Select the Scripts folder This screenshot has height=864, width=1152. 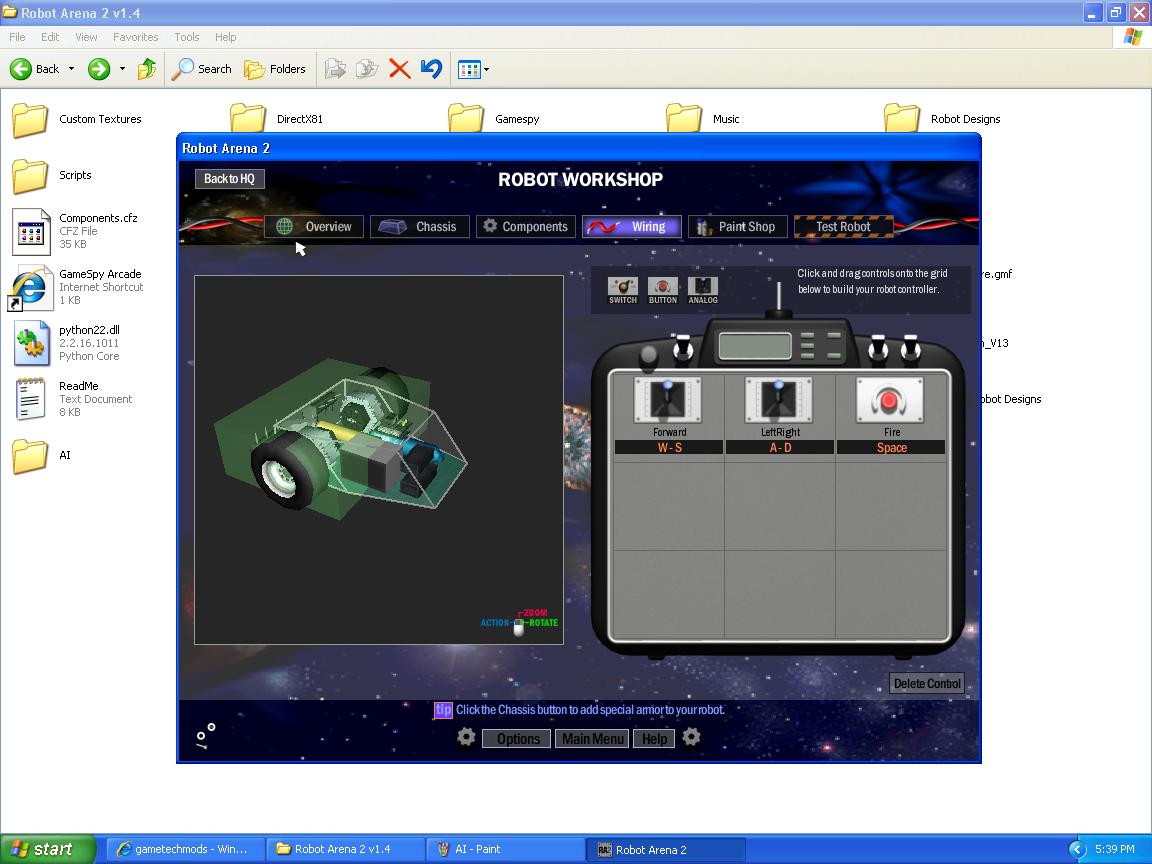(51, 176)
